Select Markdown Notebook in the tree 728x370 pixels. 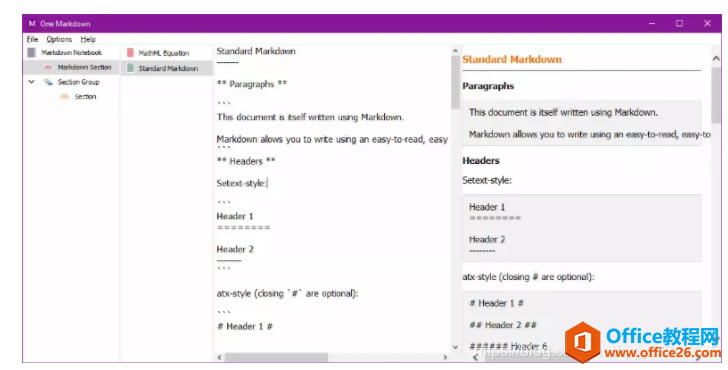tap(72, 52)
